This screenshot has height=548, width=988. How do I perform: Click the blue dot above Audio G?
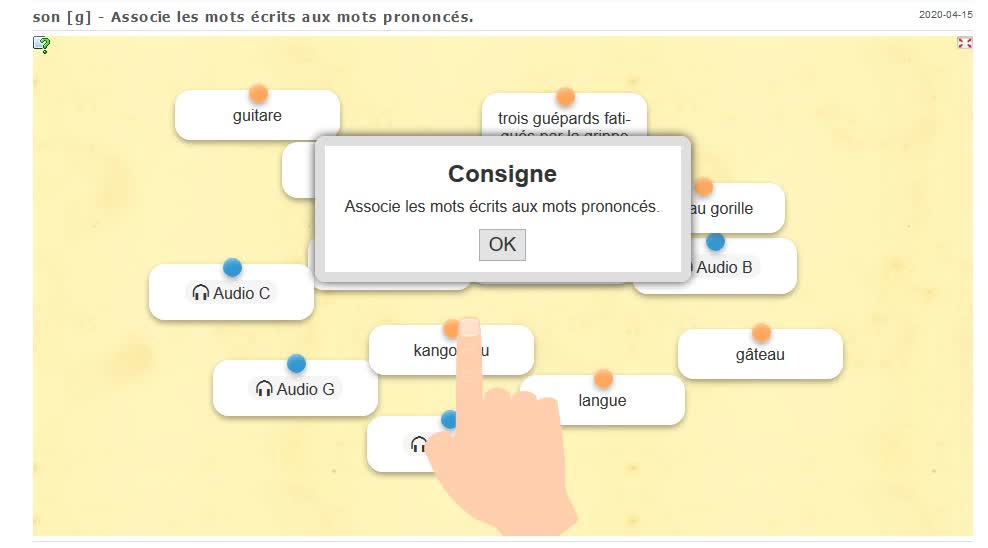click(296, 363)
